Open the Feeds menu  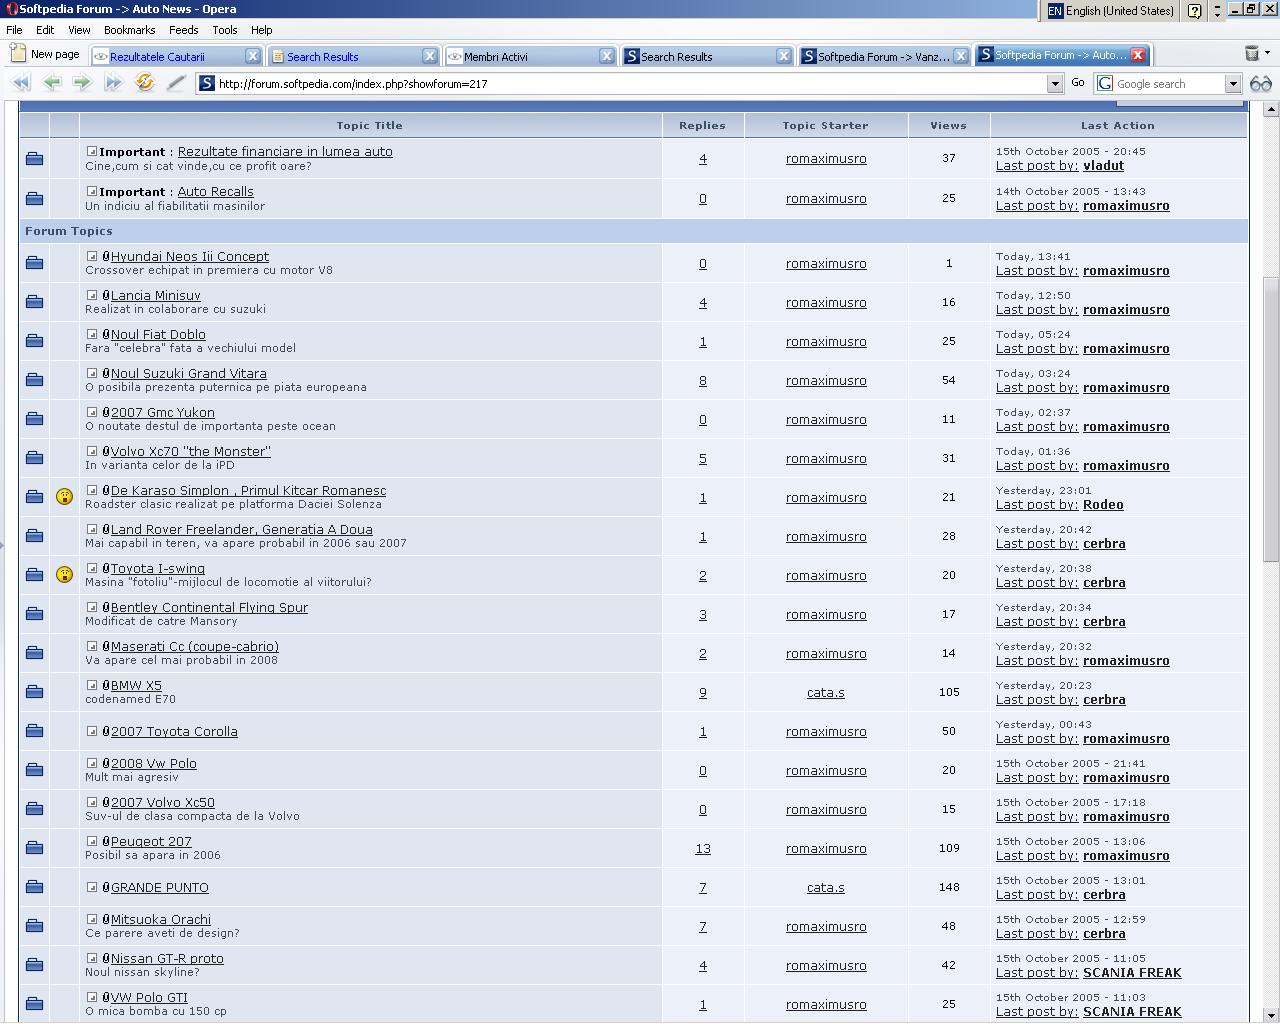click(183, 30)
